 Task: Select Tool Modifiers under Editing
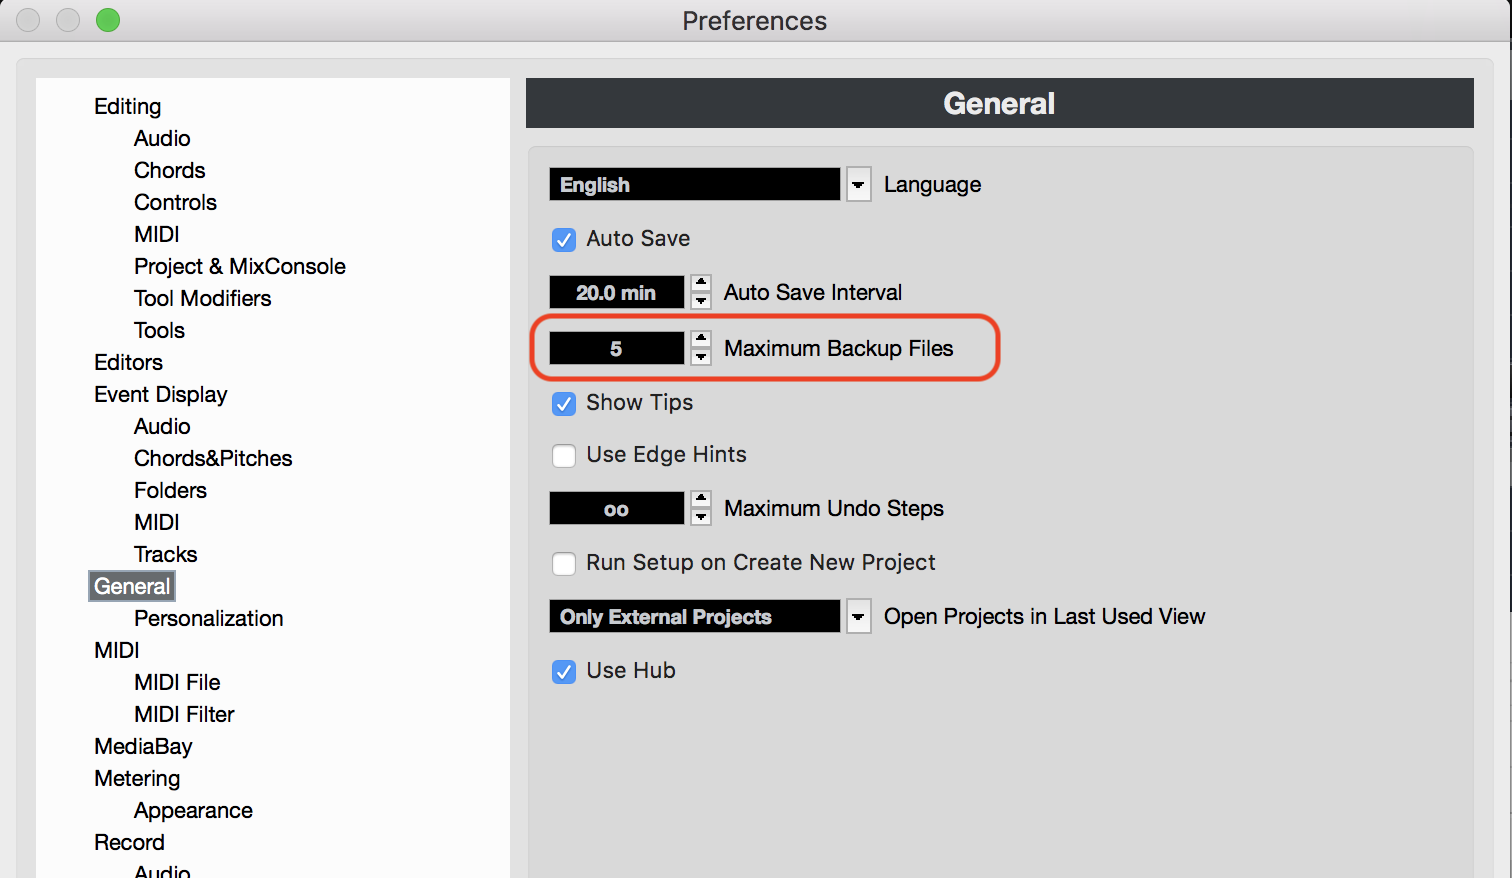pos(202,298)
